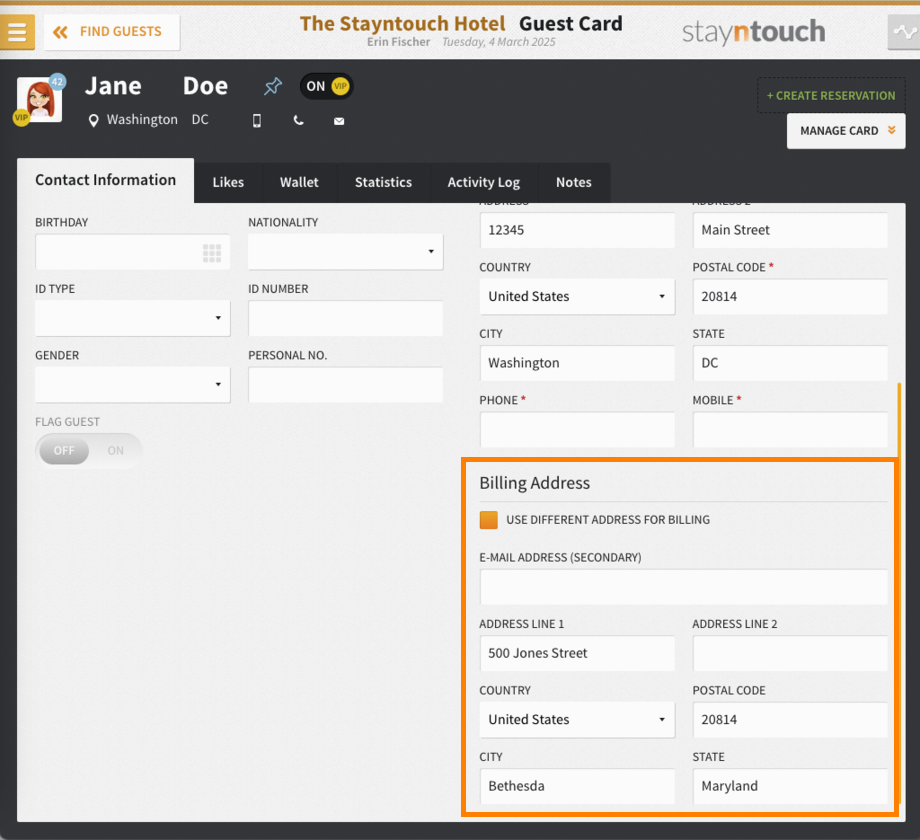Click Address Line 1 with 500 Jones Street

click(x=577, y=653)
